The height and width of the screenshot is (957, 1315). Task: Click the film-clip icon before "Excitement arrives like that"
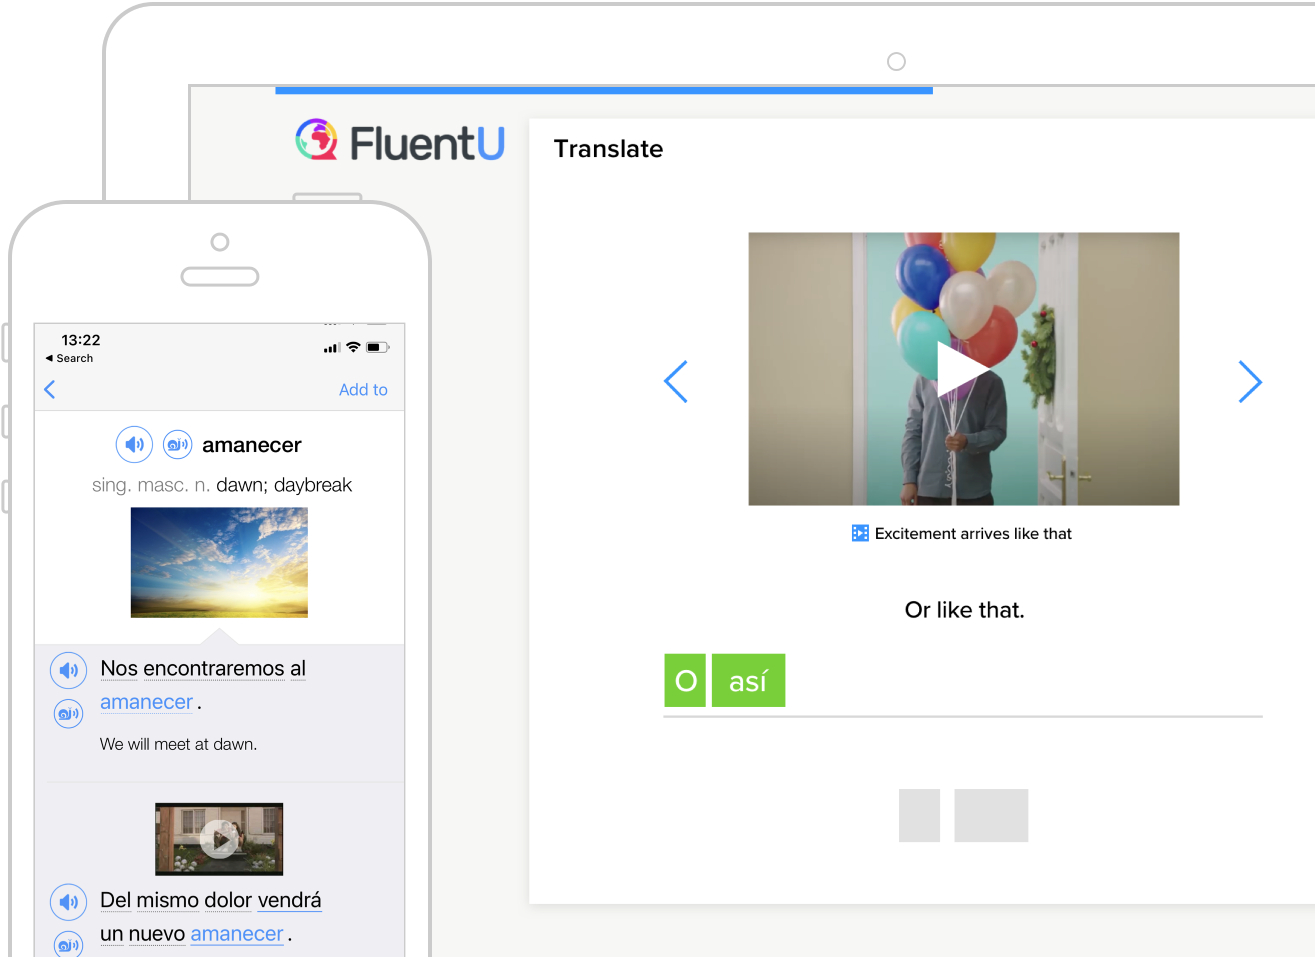pyautogui.click(x=860, y=533)
